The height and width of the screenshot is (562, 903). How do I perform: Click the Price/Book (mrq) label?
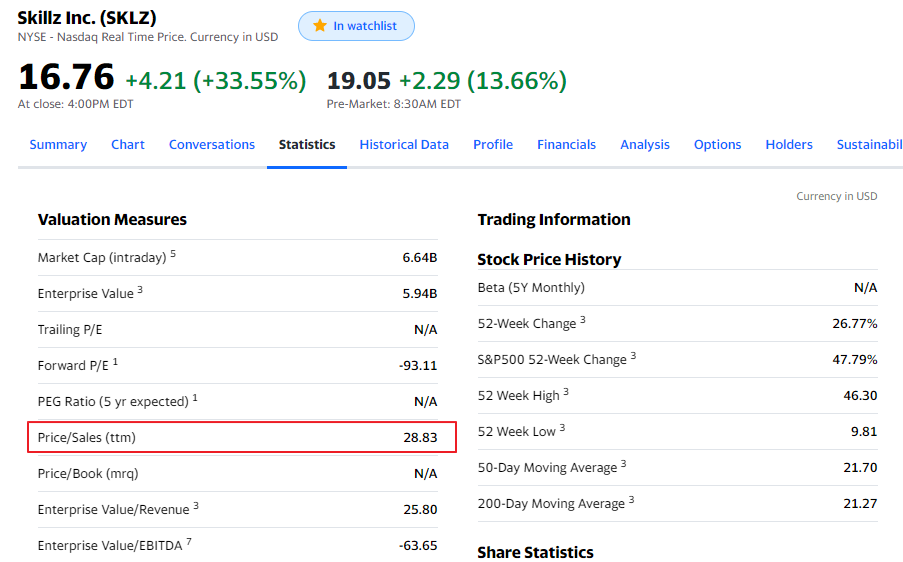(x=88, y=473)
